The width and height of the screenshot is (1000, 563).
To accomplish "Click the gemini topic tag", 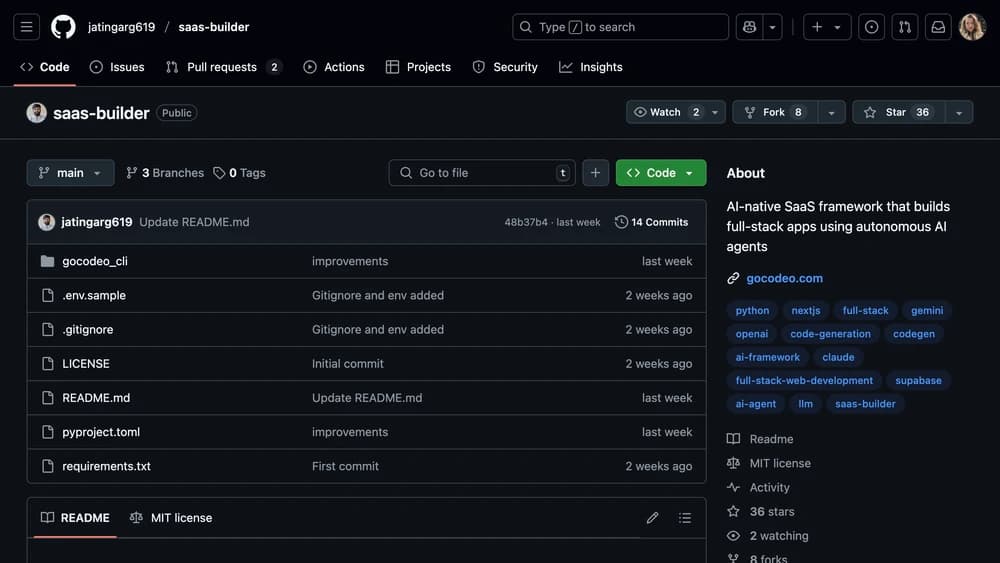I will coord(927,311).
